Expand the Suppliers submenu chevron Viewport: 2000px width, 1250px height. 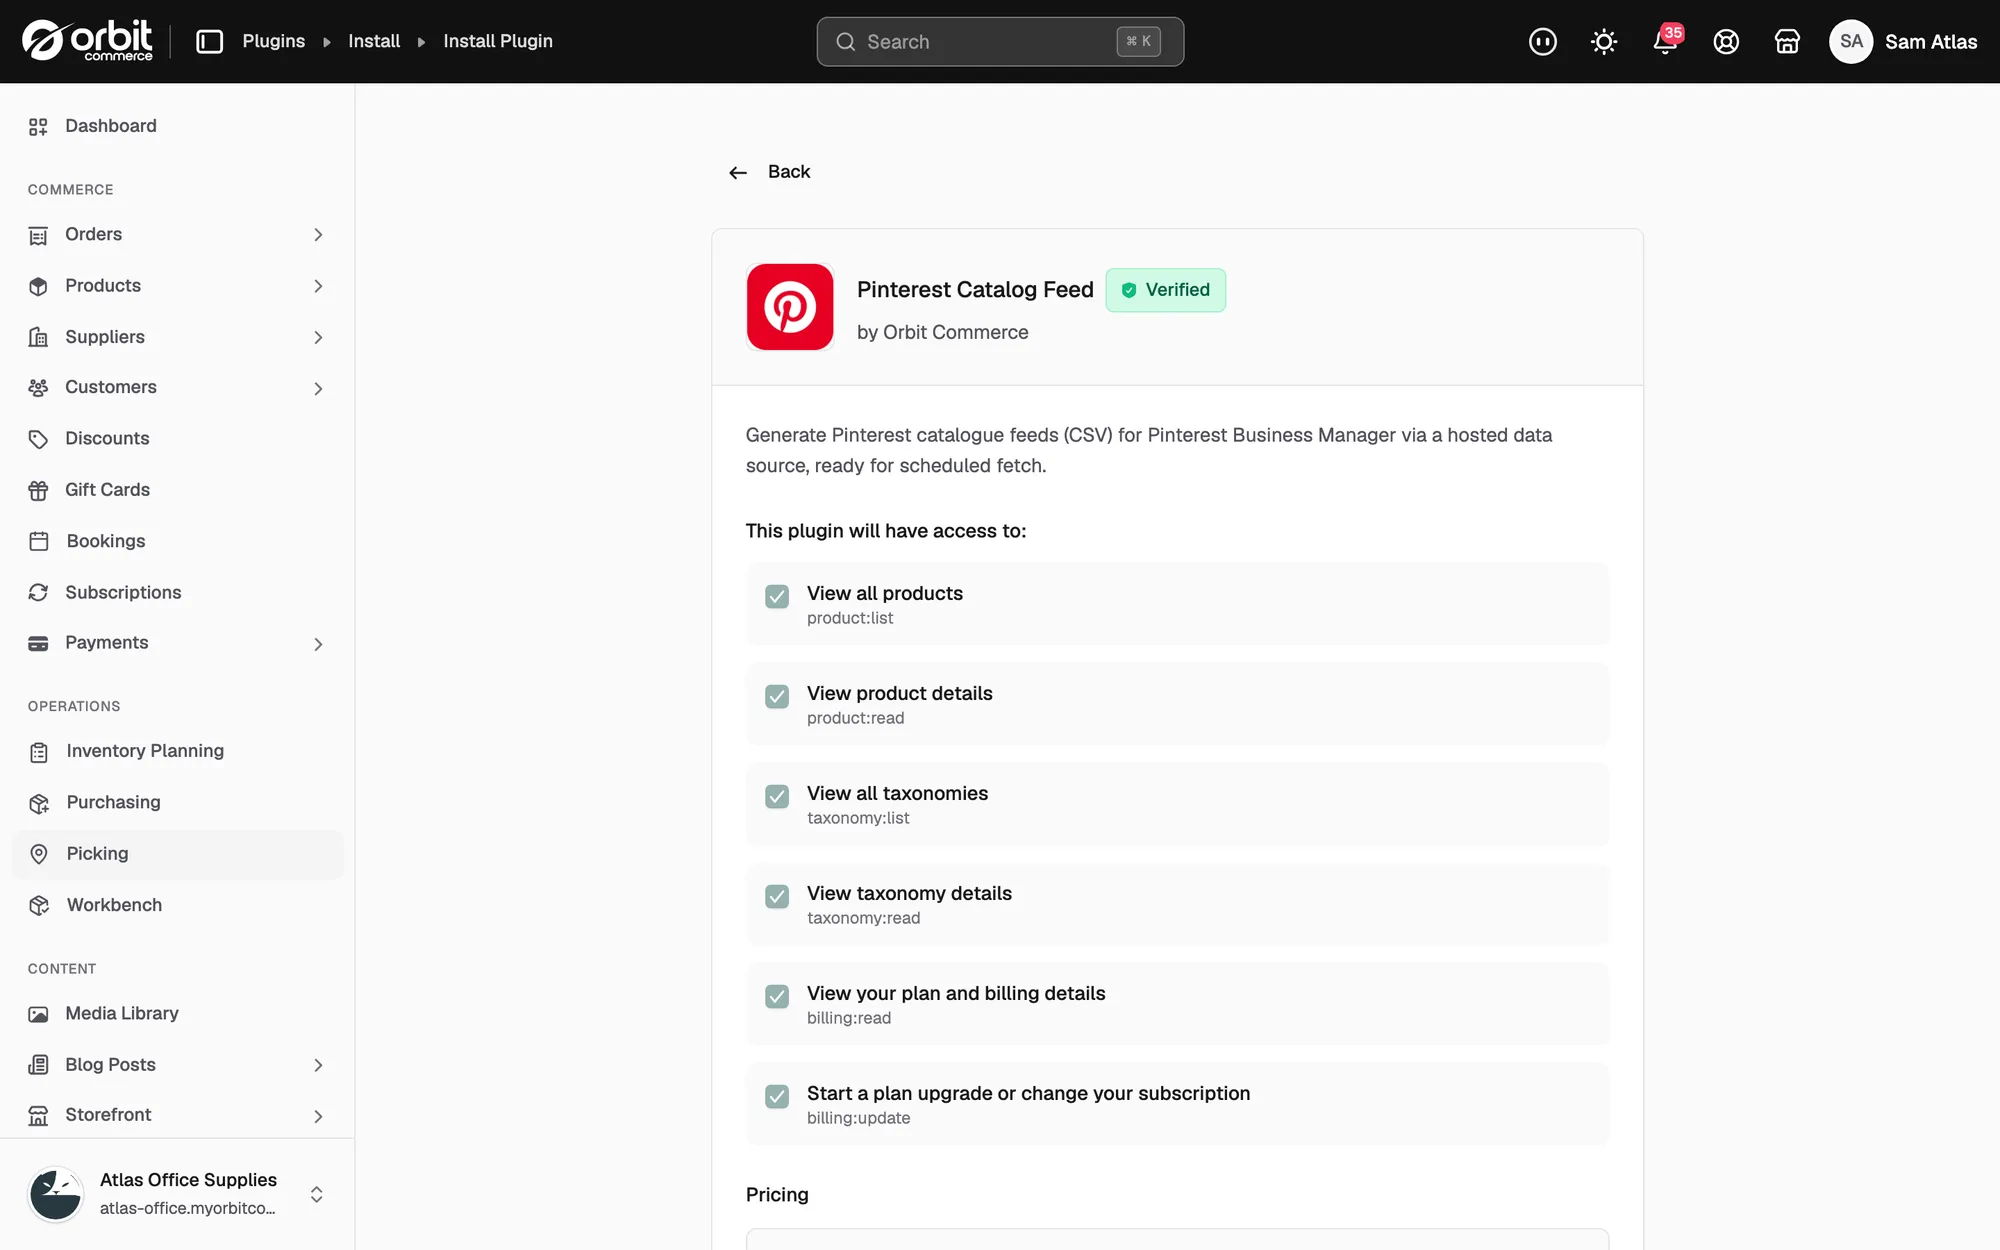tap(318, 338)
